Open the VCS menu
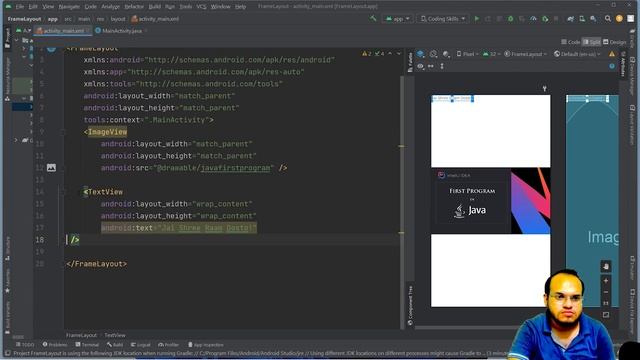 tap(201, 7)
